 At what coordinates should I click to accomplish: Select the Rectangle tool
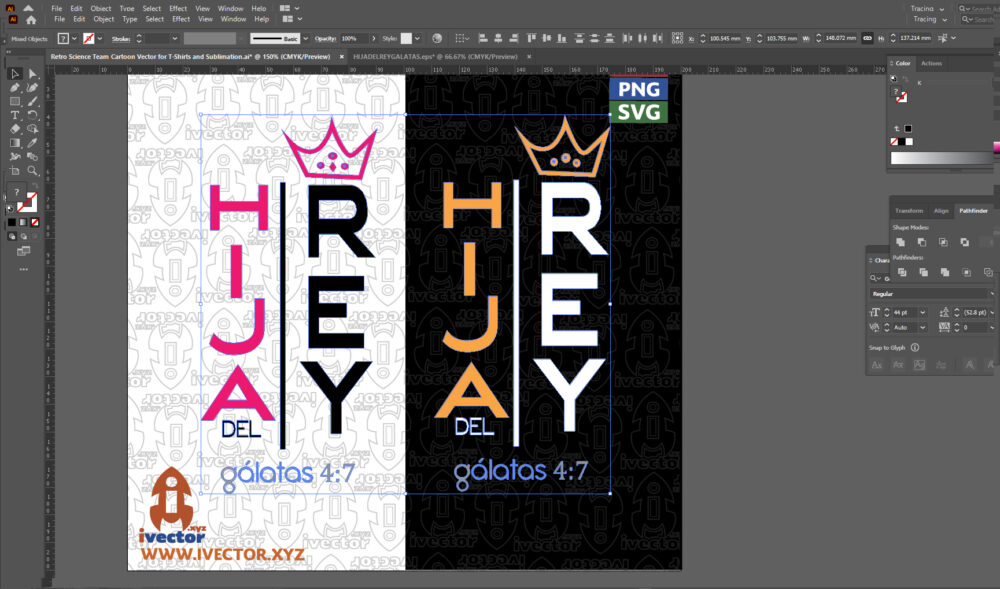click(15, 102)
